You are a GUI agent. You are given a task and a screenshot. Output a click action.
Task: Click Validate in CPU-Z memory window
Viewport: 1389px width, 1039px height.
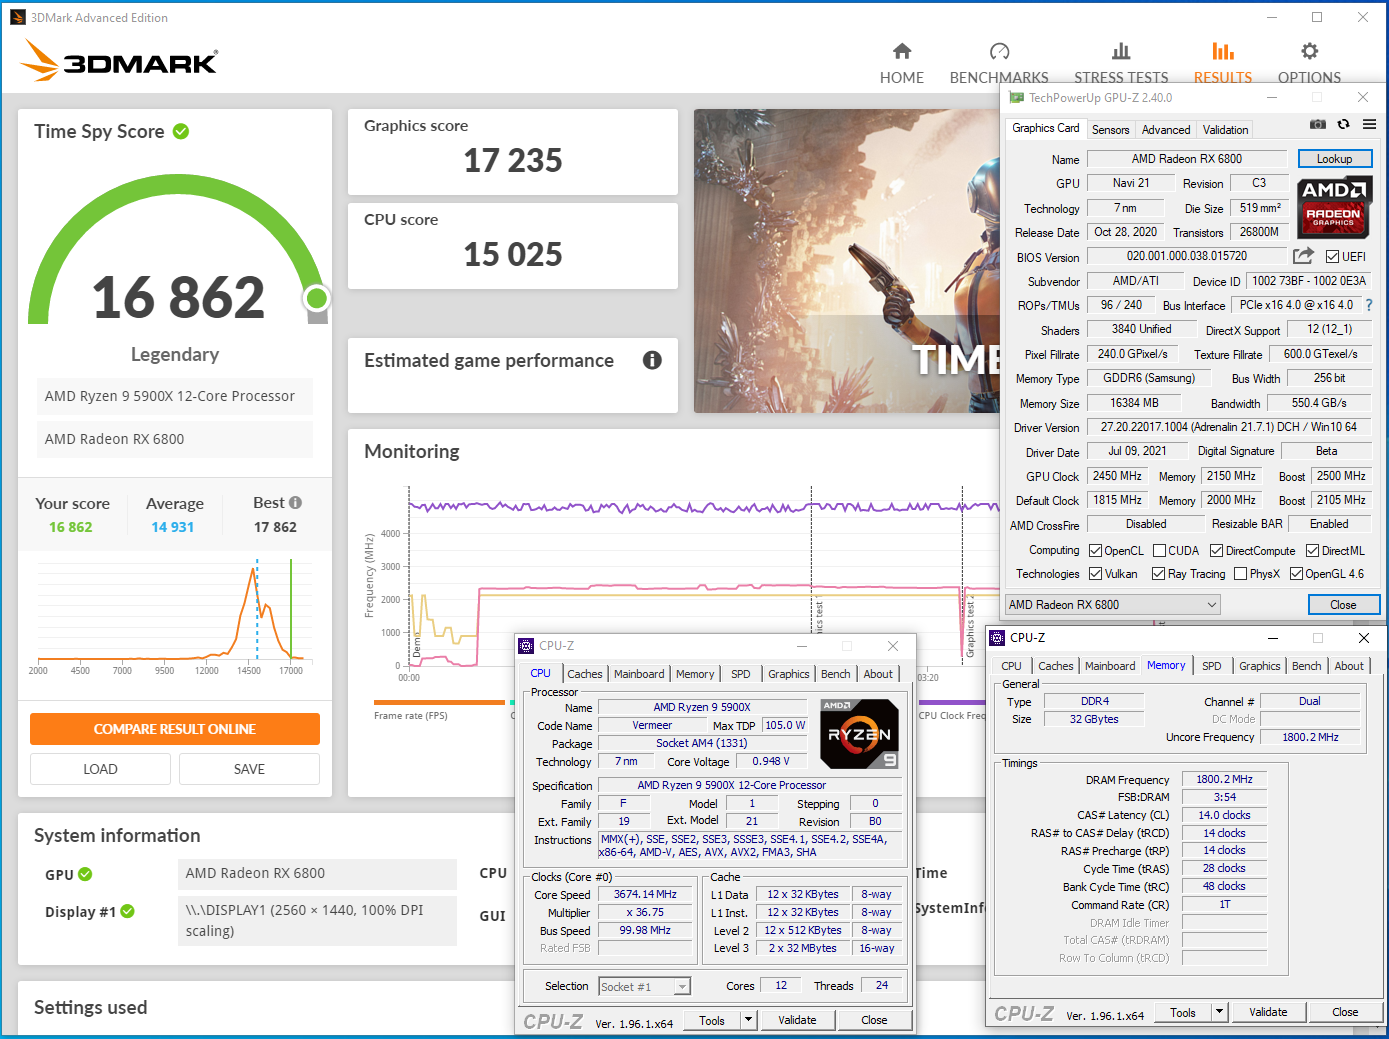coord(1268,1012)
